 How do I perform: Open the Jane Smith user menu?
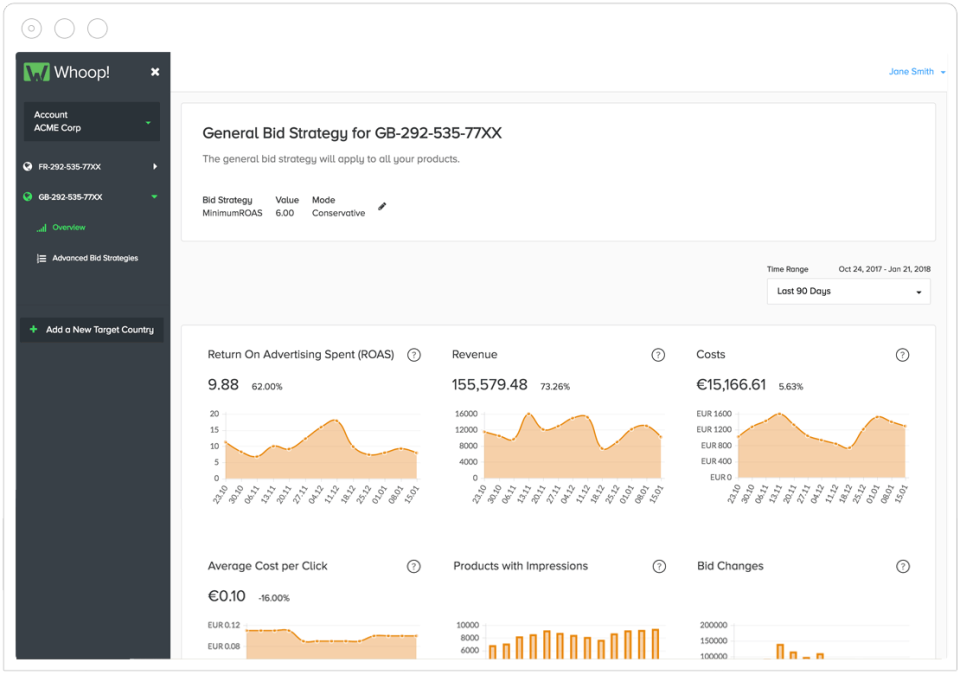point(916,72)
